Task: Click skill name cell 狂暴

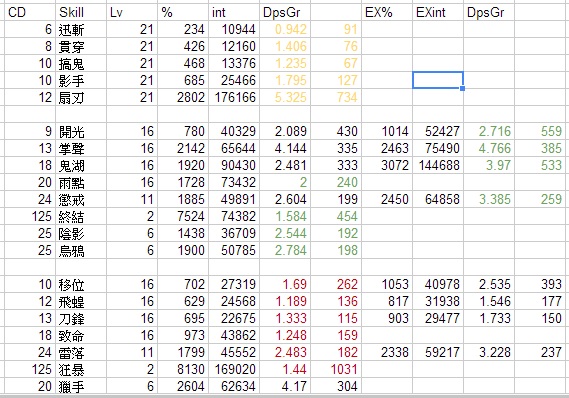Action: point(81,369)
